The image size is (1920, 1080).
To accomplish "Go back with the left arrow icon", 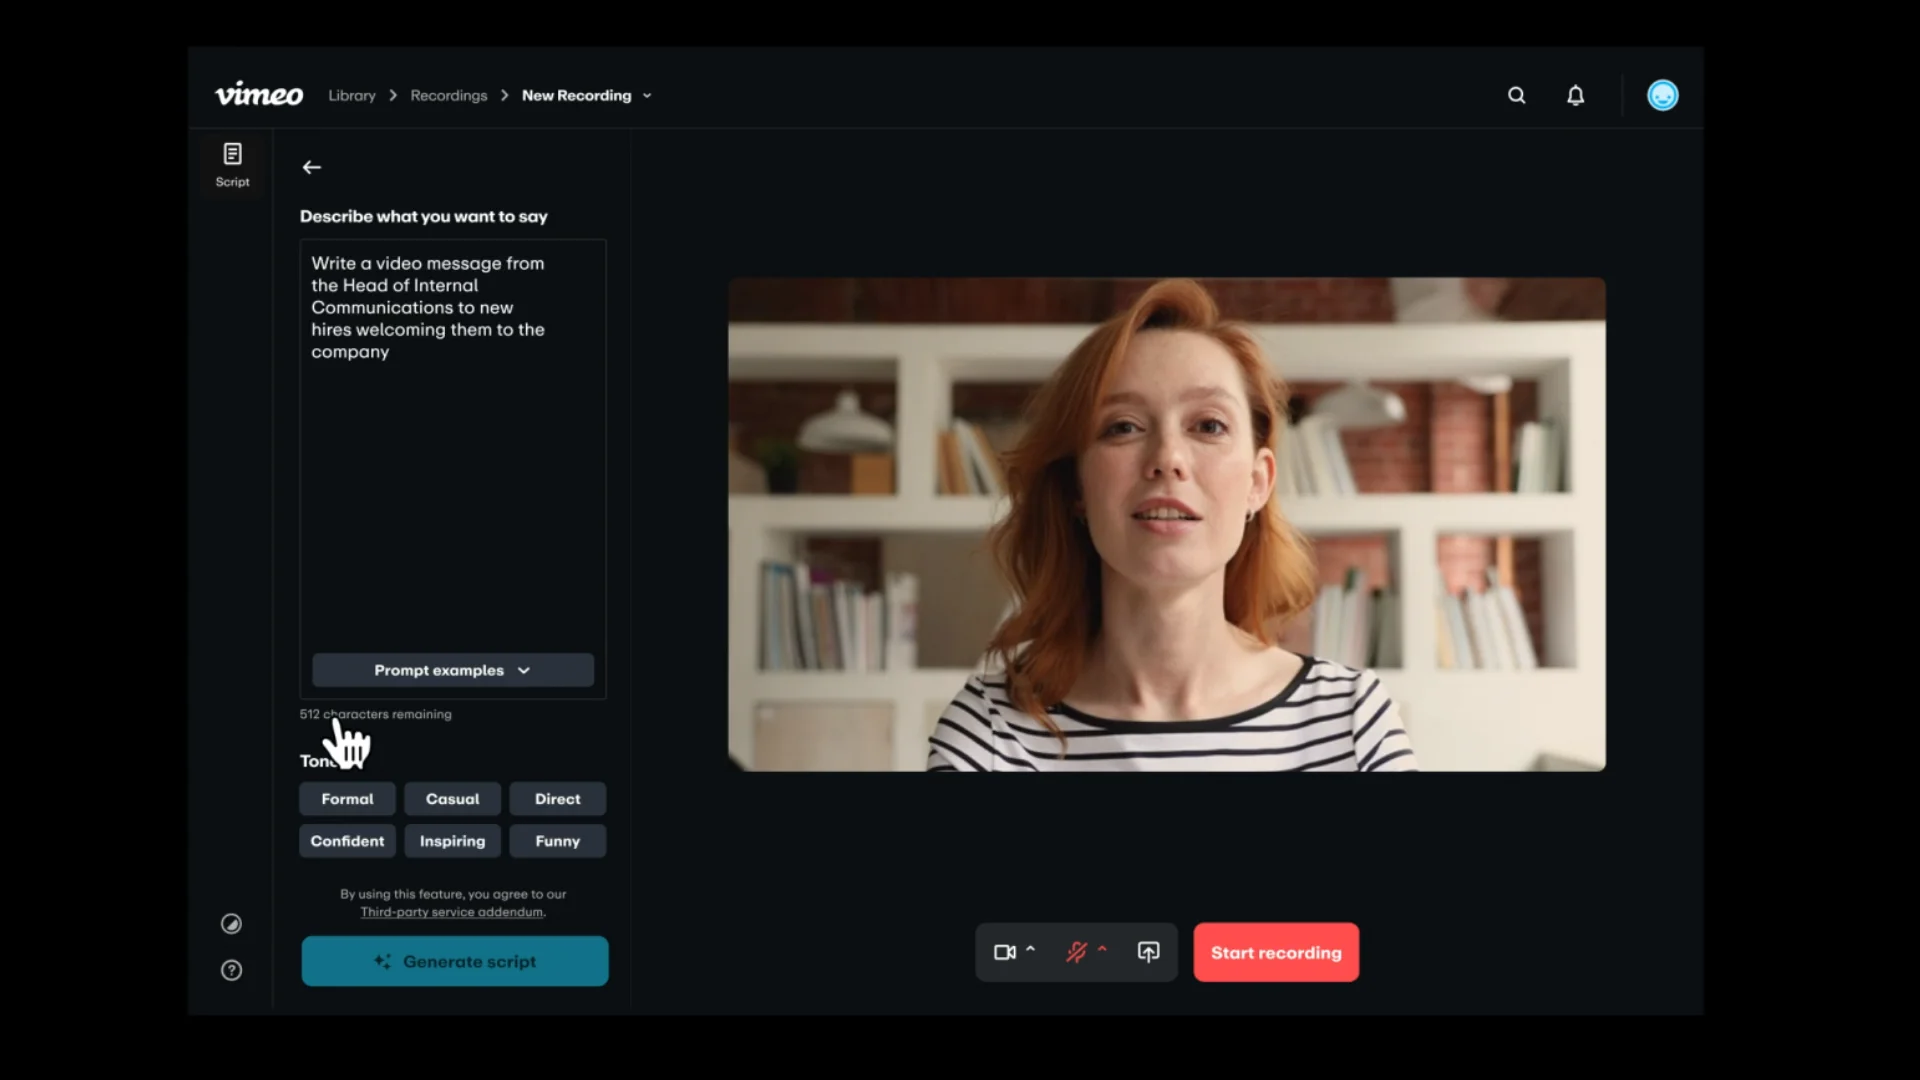I will [x=312, y=167].
